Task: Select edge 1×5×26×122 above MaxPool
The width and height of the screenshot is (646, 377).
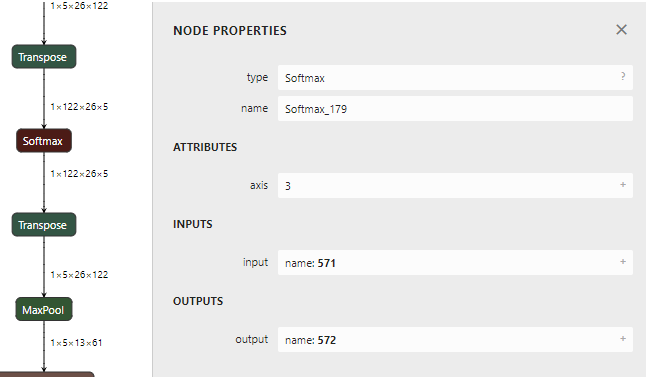Action: pos(79,275)
